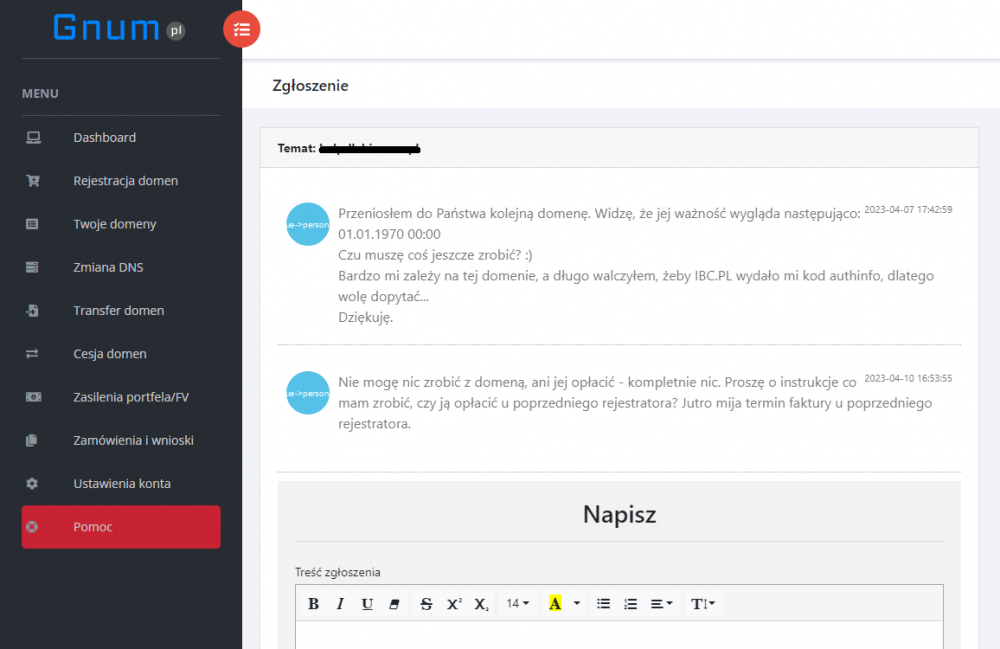Image resolution: width=1000 pixels, height=649 pixels.
Task: Click the Temat subject label
Action: coord(297,149)
